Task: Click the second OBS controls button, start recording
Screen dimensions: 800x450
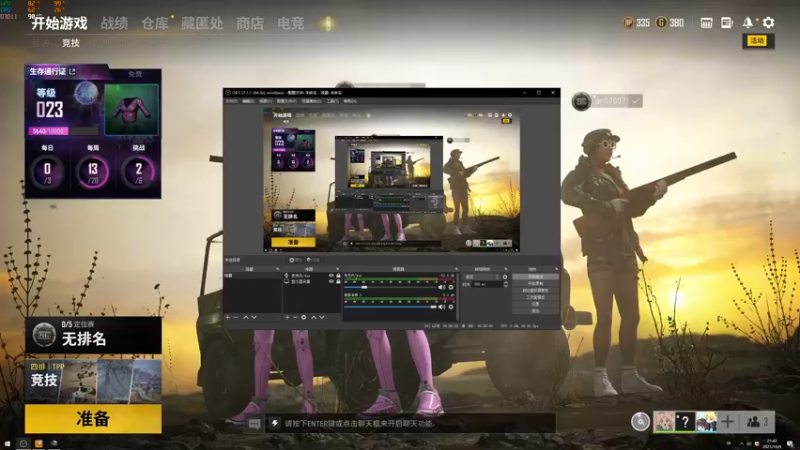Action: click(x=535, y=283)
